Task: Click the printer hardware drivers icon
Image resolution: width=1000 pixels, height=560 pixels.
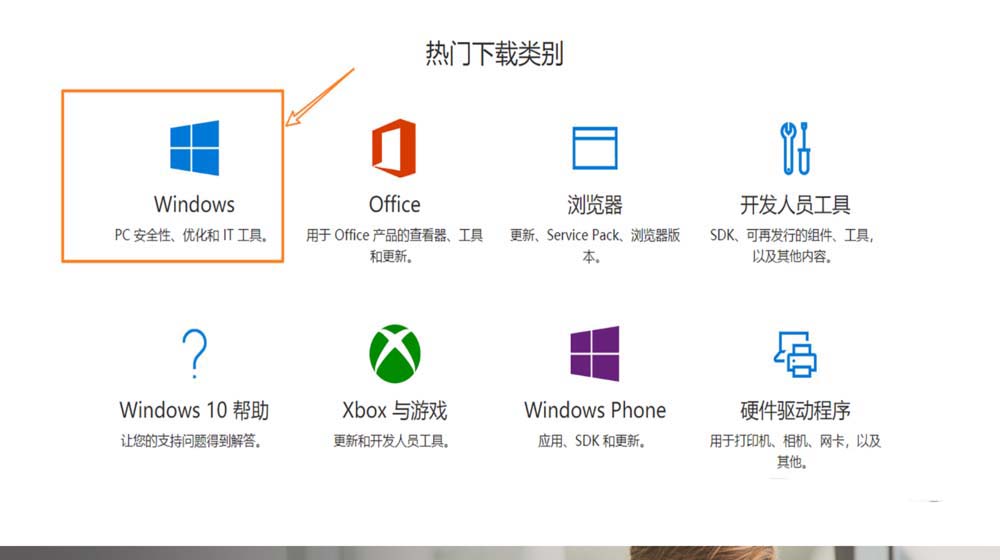Action: (x=795, y=354)
